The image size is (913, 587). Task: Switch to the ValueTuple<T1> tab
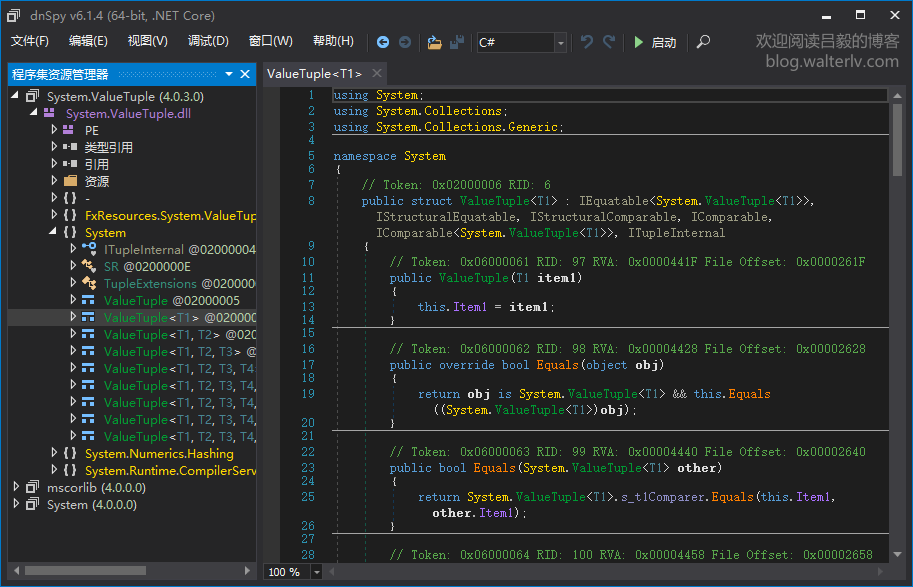[x=314, y=74]
